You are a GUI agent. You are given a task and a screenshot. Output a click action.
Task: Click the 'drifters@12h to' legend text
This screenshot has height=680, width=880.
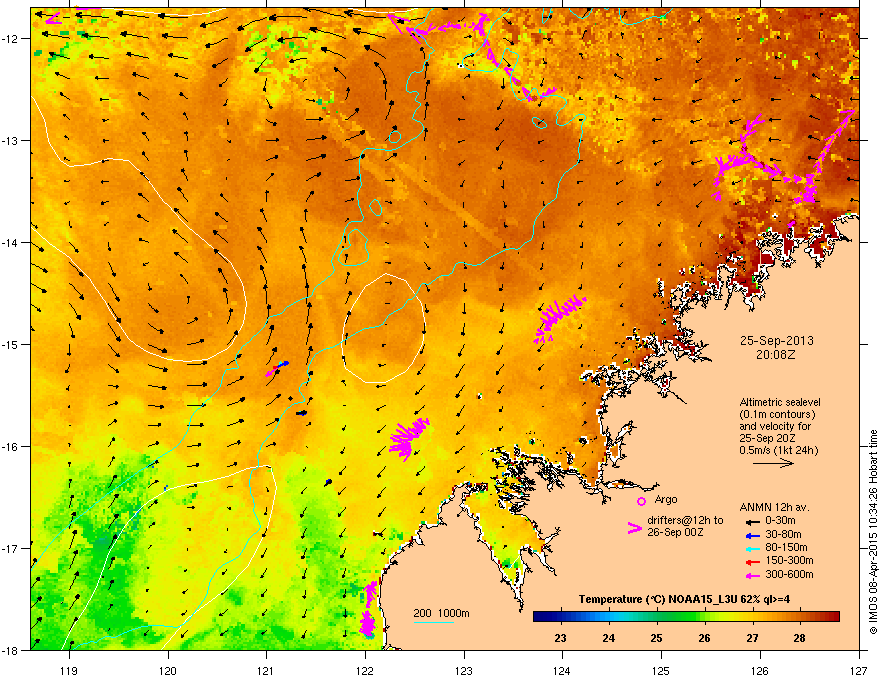[x=685, y=521]
